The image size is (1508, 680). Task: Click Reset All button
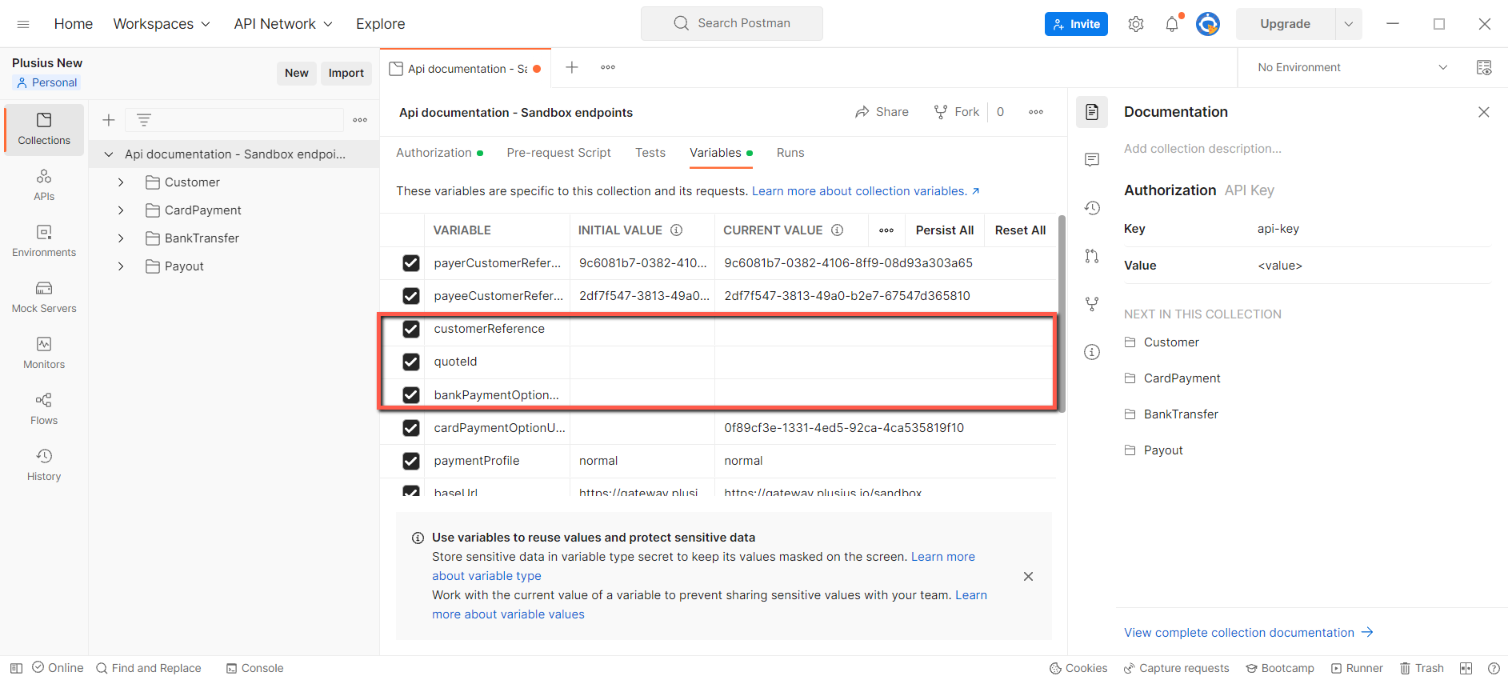1020,230
